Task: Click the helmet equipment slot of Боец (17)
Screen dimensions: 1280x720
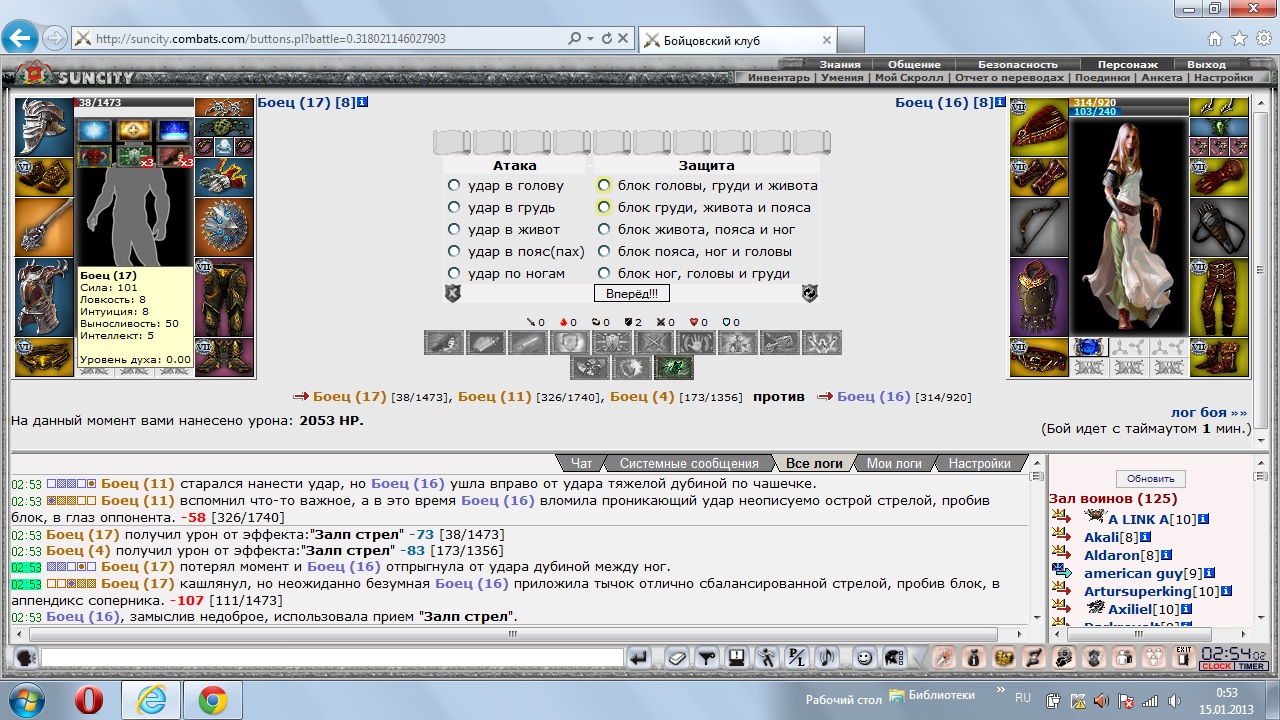Action: (x=44, y=127)
